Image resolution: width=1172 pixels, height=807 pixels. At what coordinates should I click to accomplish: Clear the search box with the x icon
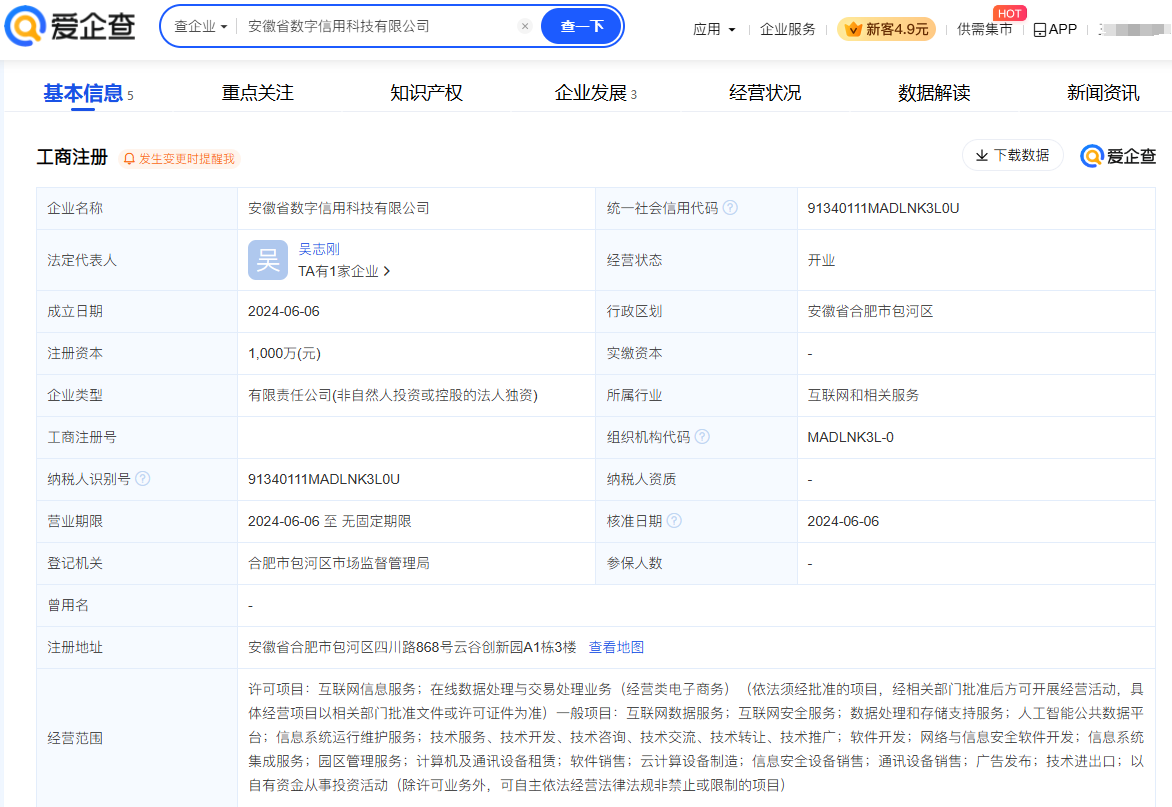click(x=525, y=26)
